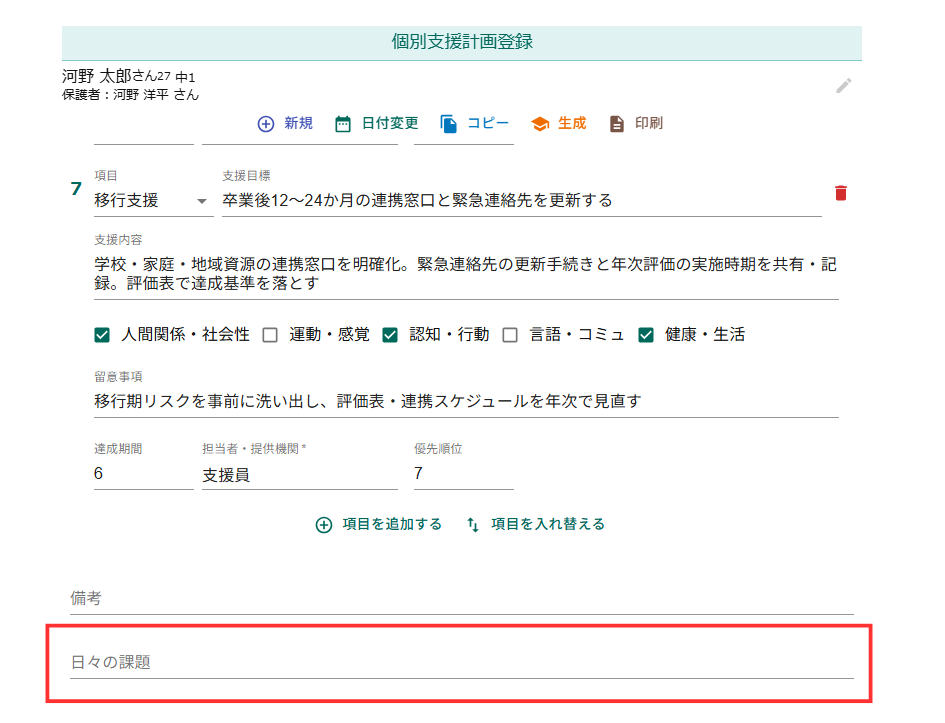
Task: Click the 担当者・提供機関 field
Action: coord(299,474)
